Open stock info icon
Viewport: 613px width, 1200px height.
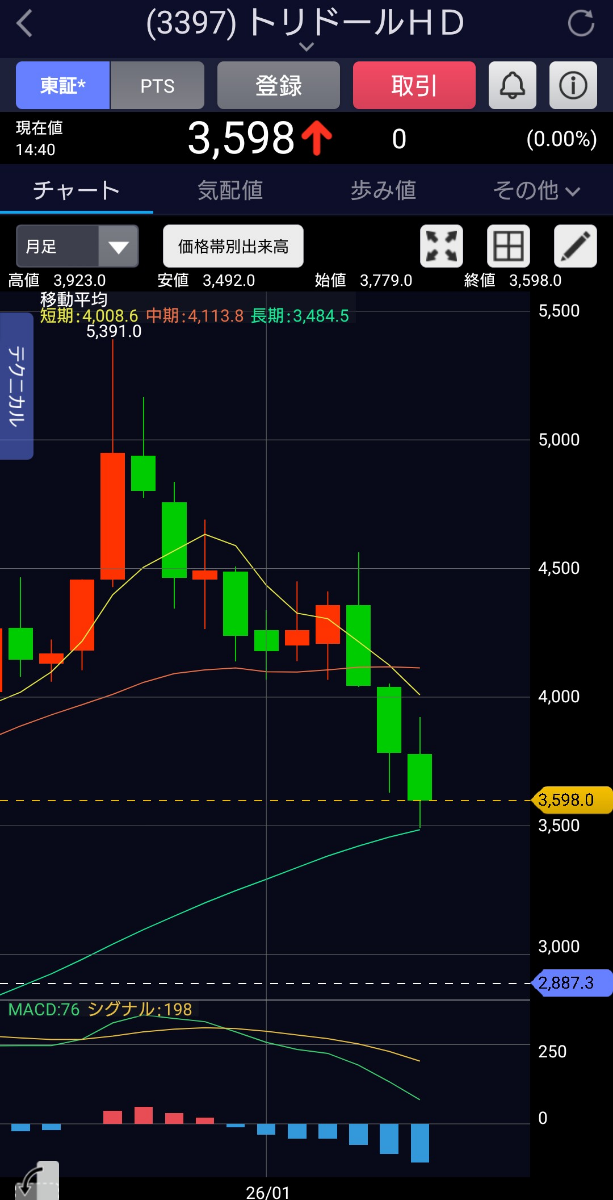[x=573, y=86]
